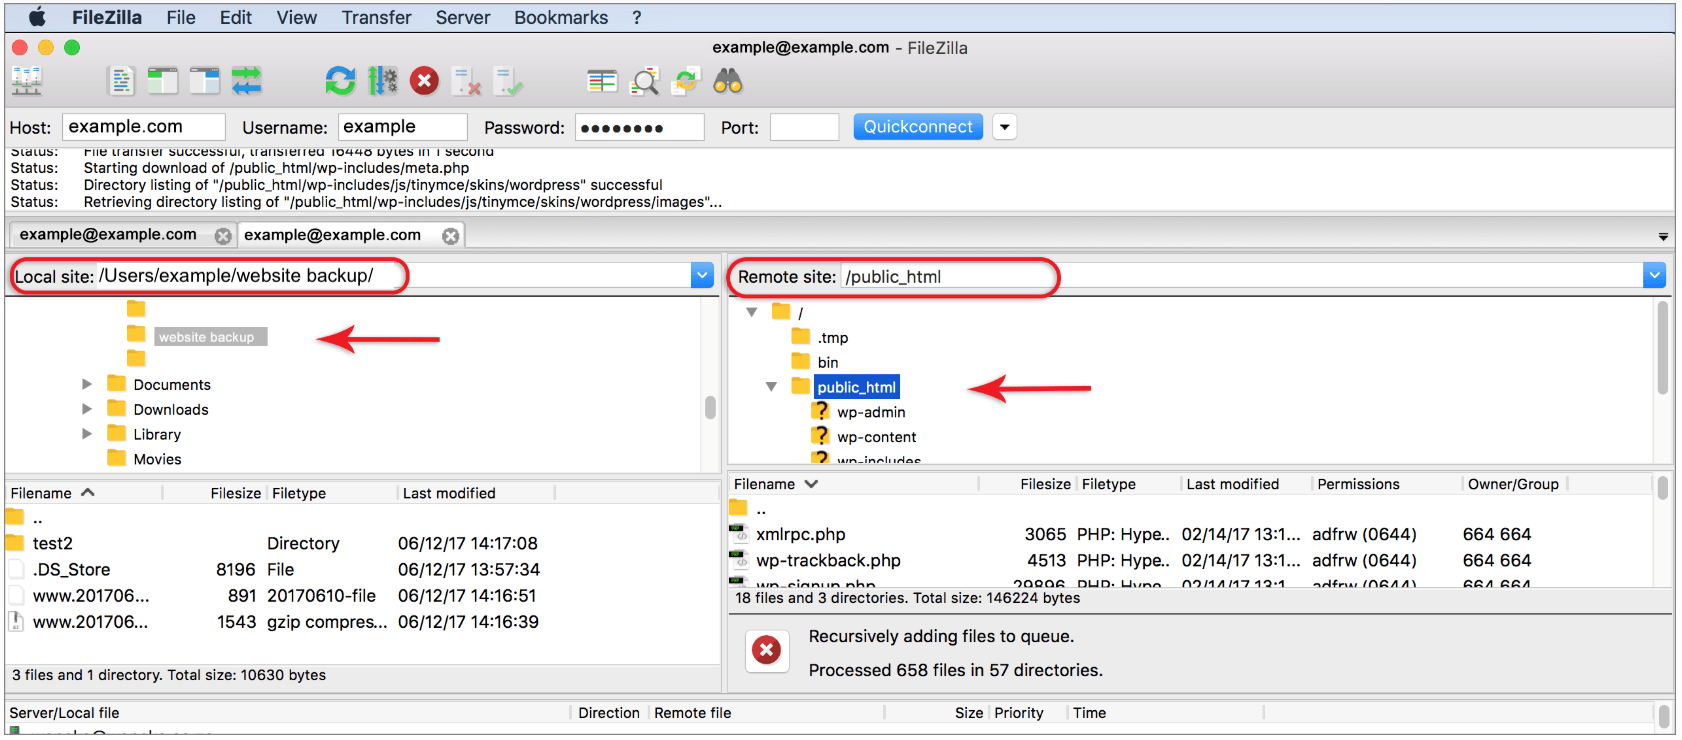
Task: Select public_html in the remote tree
Action: pyautogui.click(x=857, y=387)
